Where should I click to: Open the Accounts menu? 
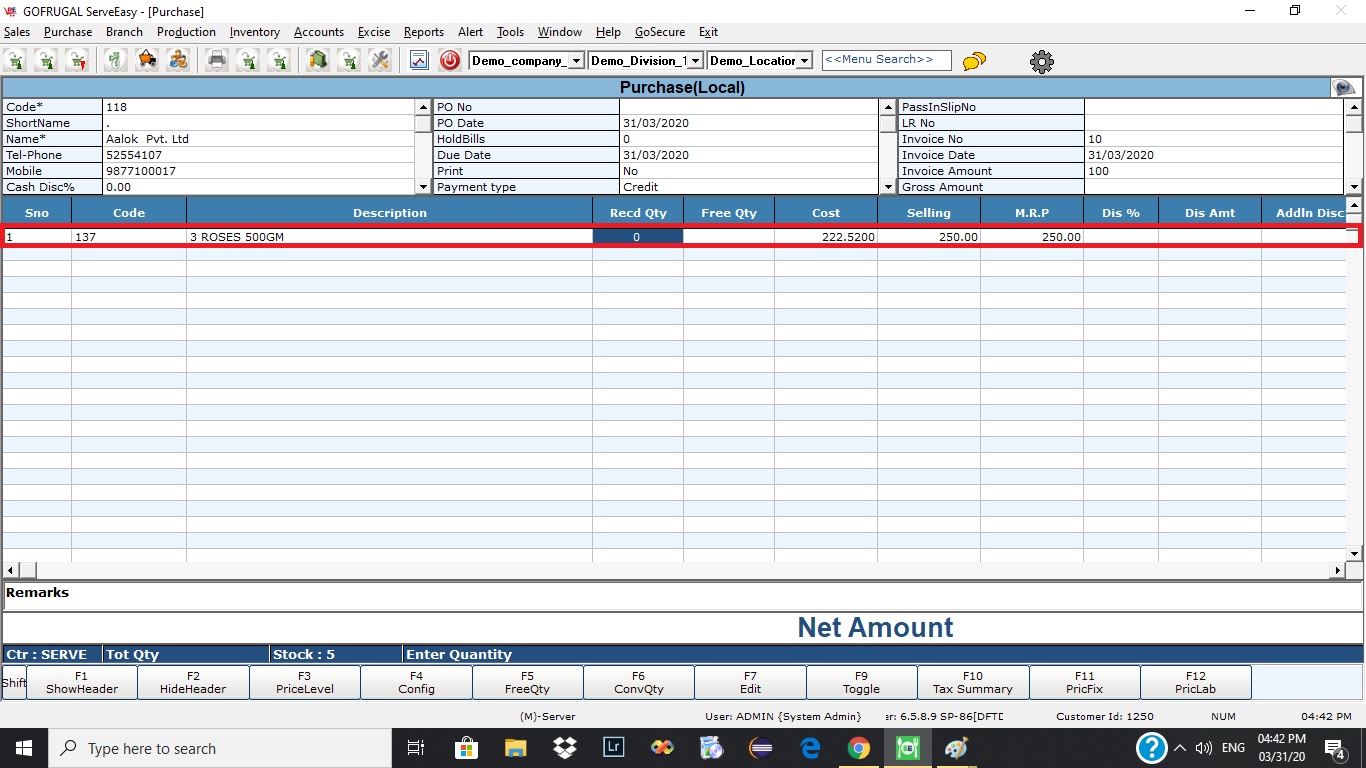319,32
